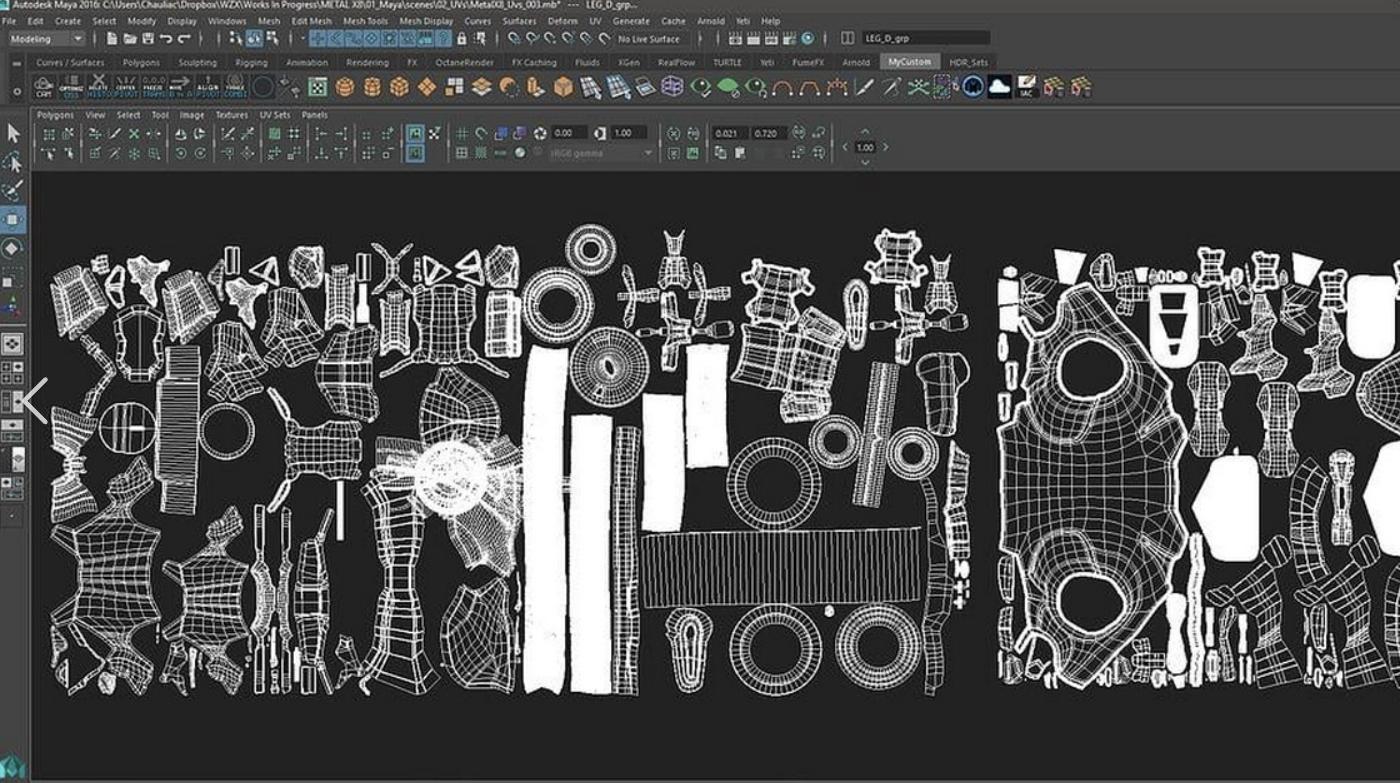
Task: Switch to the Sculpting shelf tab
Action: [x=197, y=62]
